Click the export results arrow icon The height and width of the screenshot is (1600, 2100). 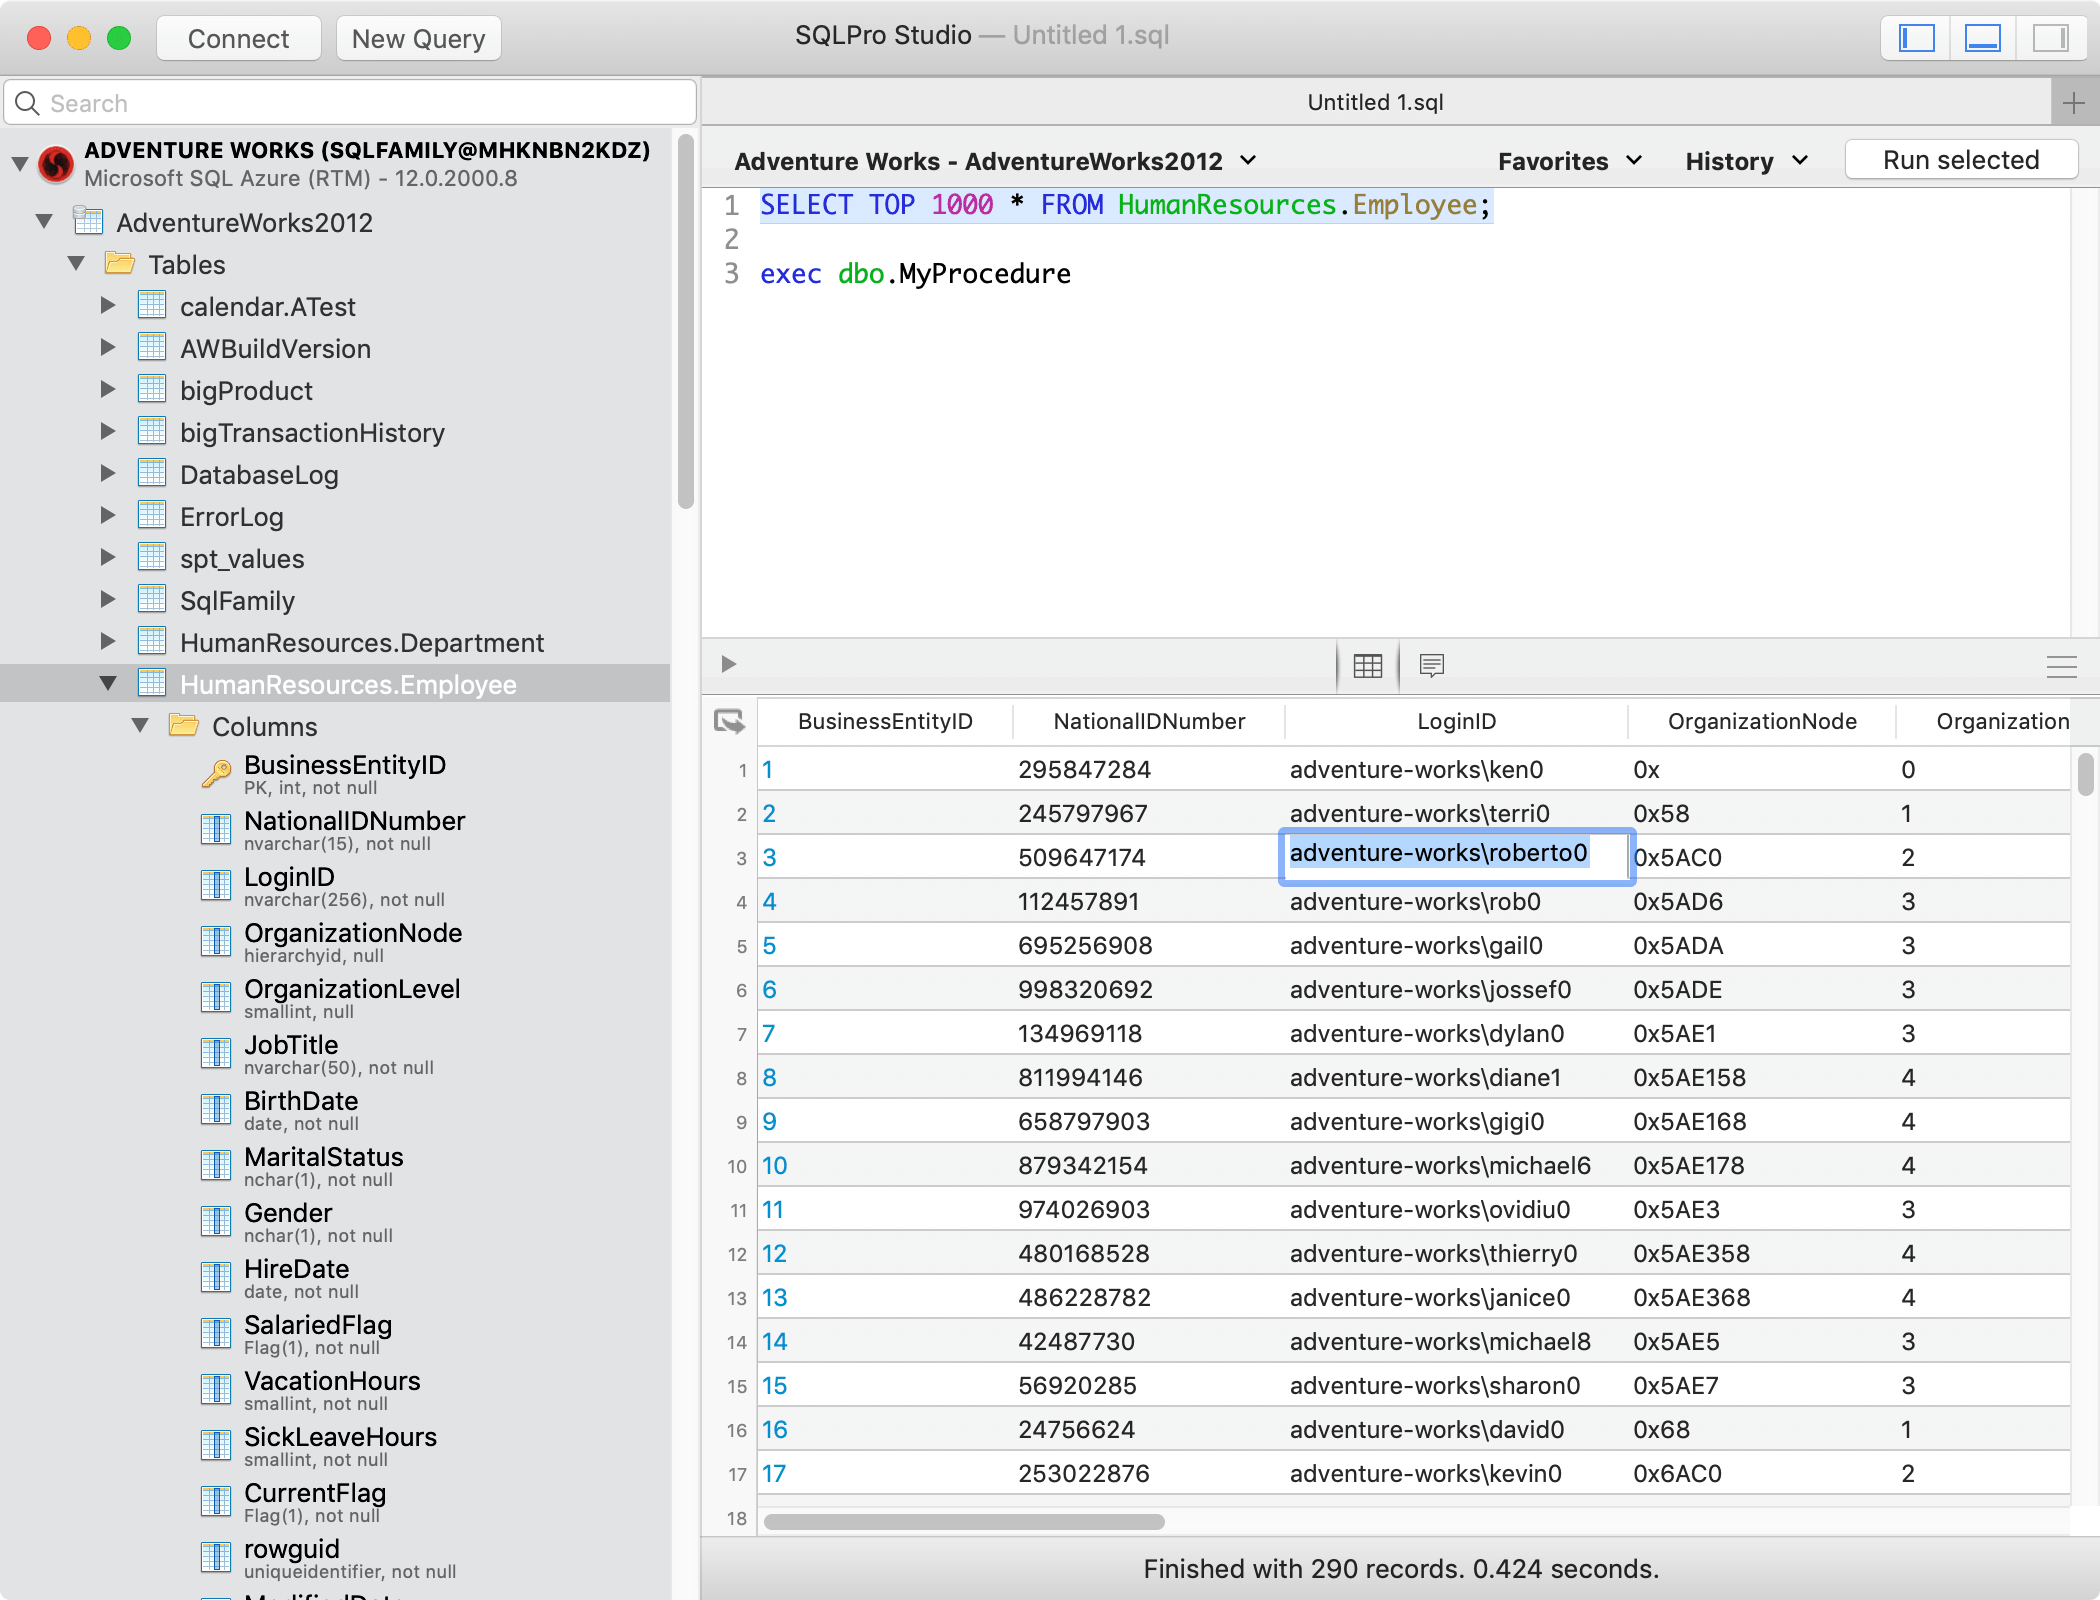(x=727, y=721)
